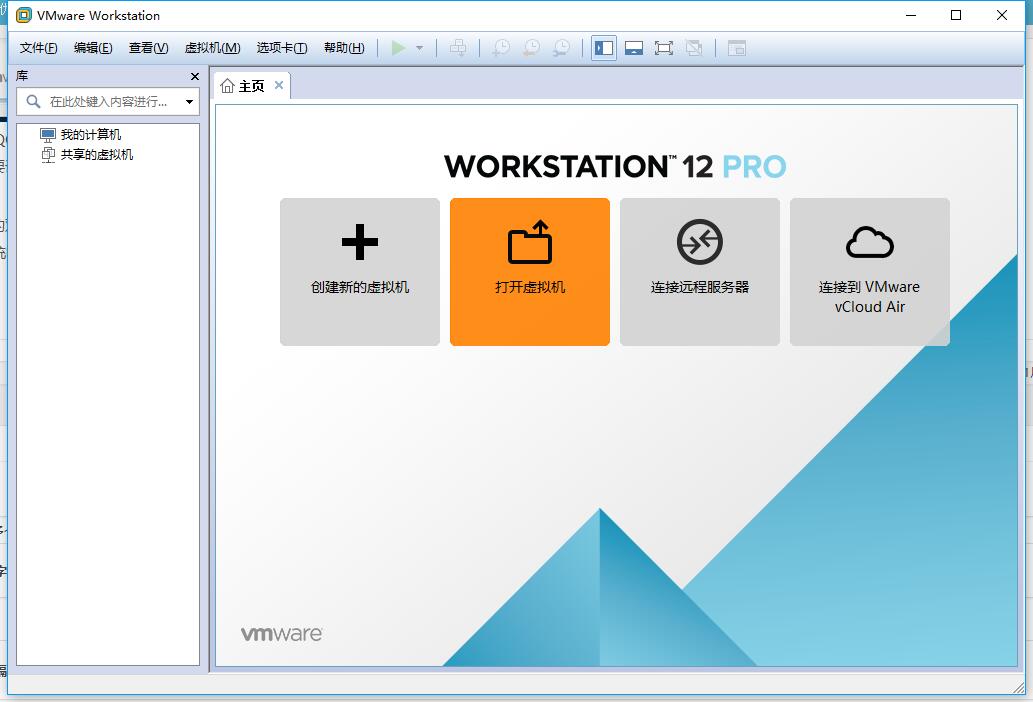Image resolution: width=1033 pixels, height=702 pixels.
Task: Click the window resize grip corner
Action: tap(1019, 688)
